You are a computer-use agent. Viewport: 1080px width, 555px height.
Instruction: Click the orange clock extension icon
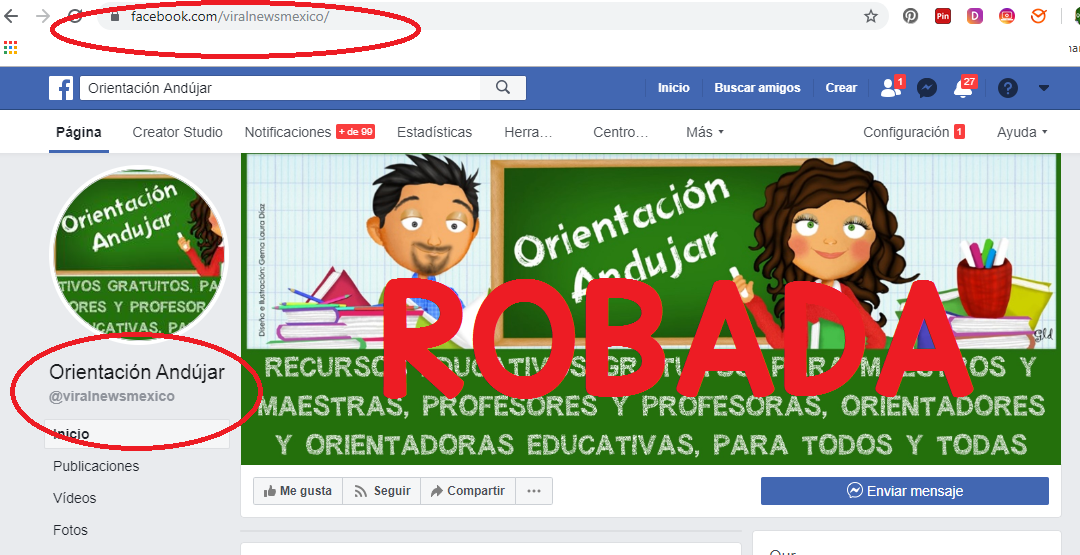[x=1039, y=17]
